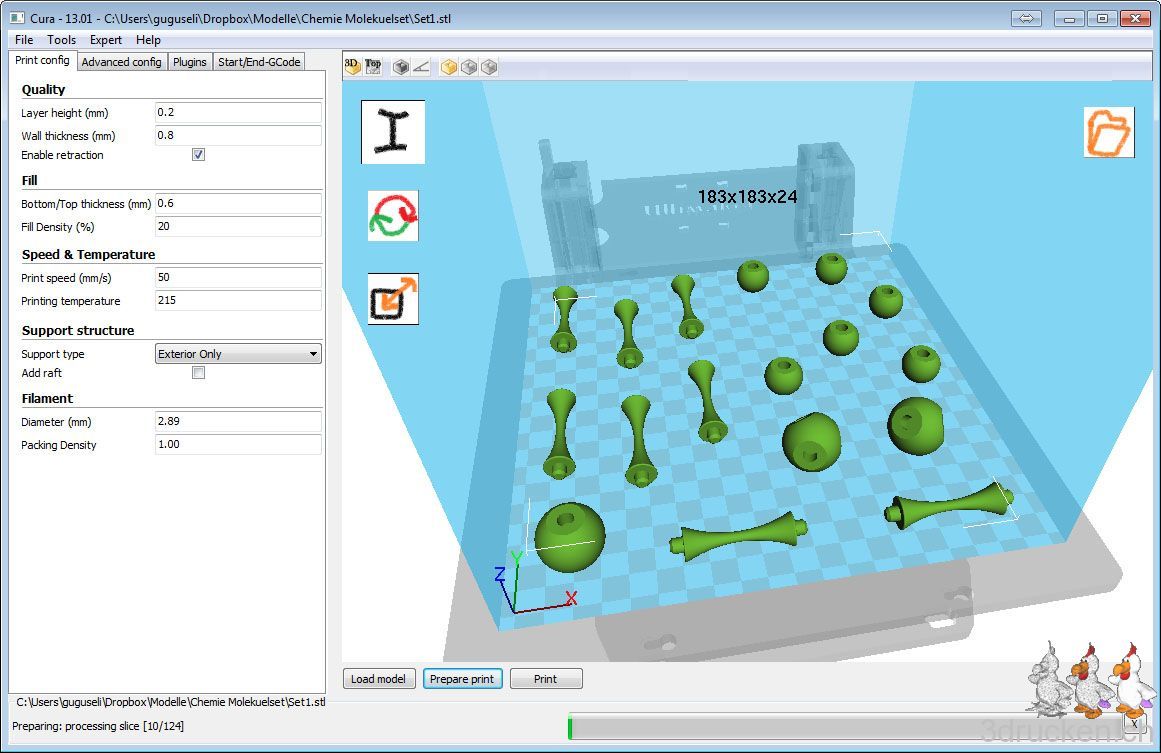The height and width of the screenshot is (753, 1161).
Task: Switch to the Plugins tab
Action: [190, 62]
